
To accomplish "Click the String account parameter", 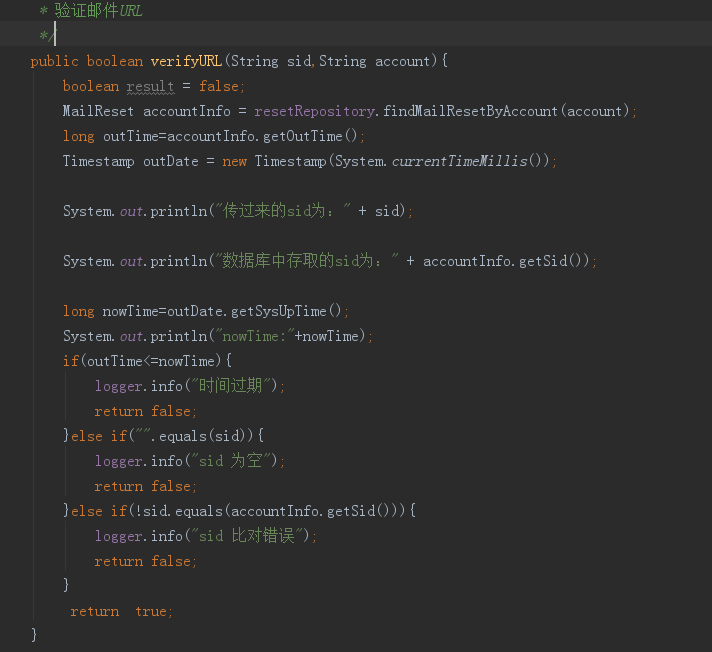I will [x=375, y=61].
